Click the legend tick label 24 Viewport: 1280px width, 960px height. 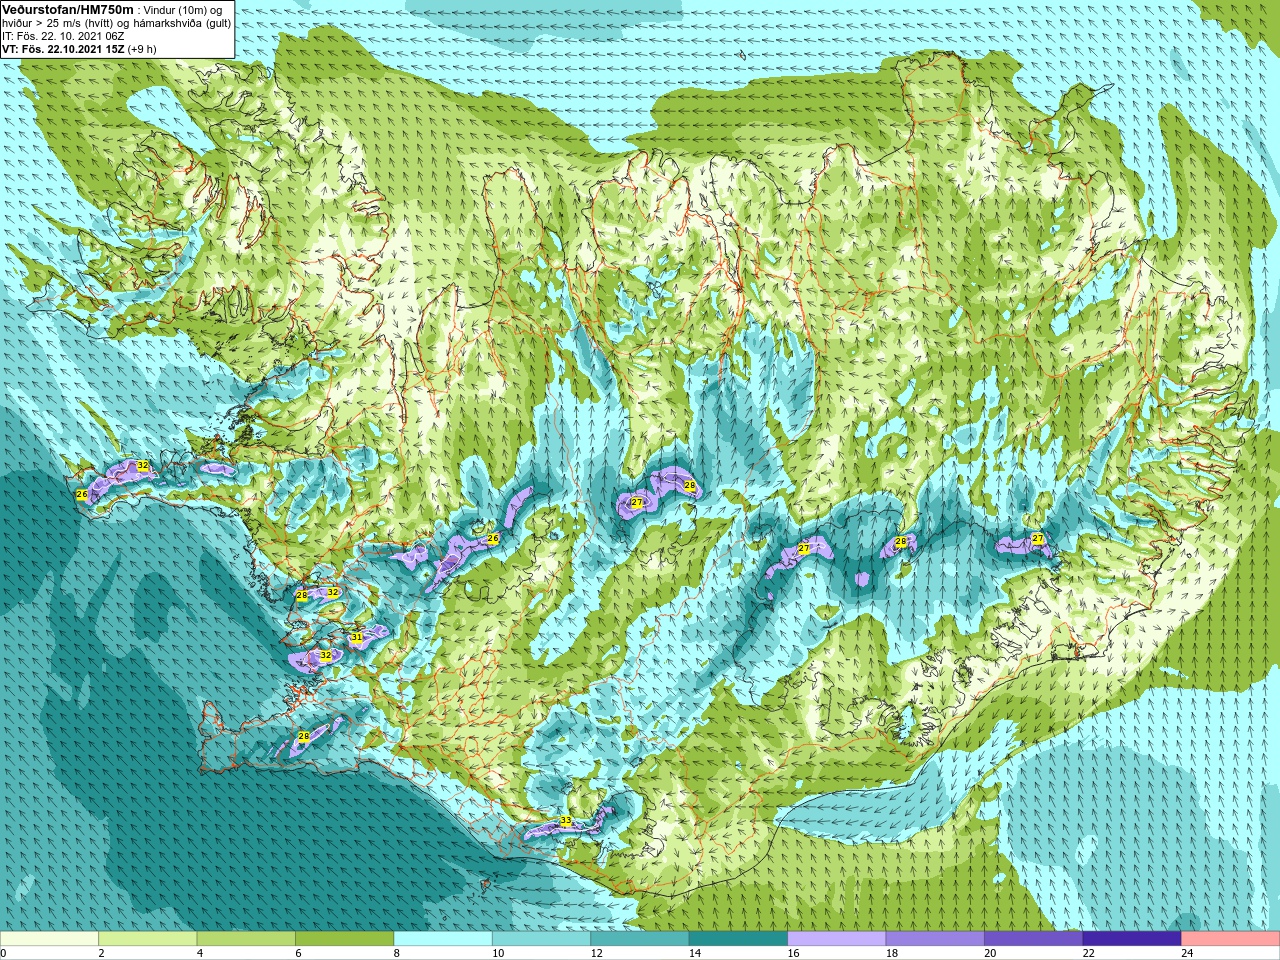pos(1188,953)
